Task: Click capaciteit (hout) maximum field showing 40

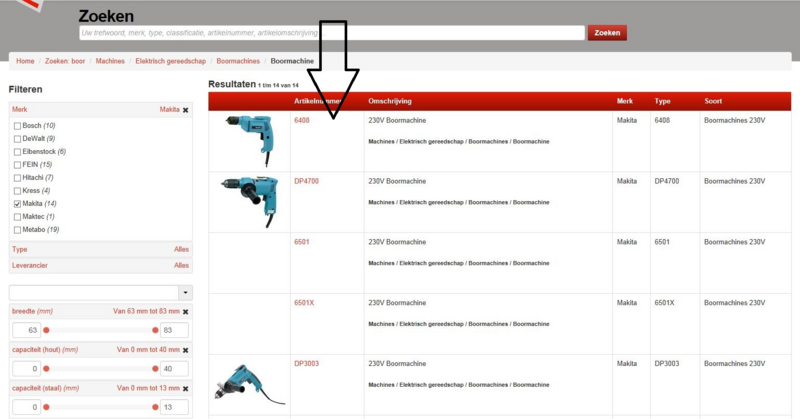Action: [x=174, y=368]
